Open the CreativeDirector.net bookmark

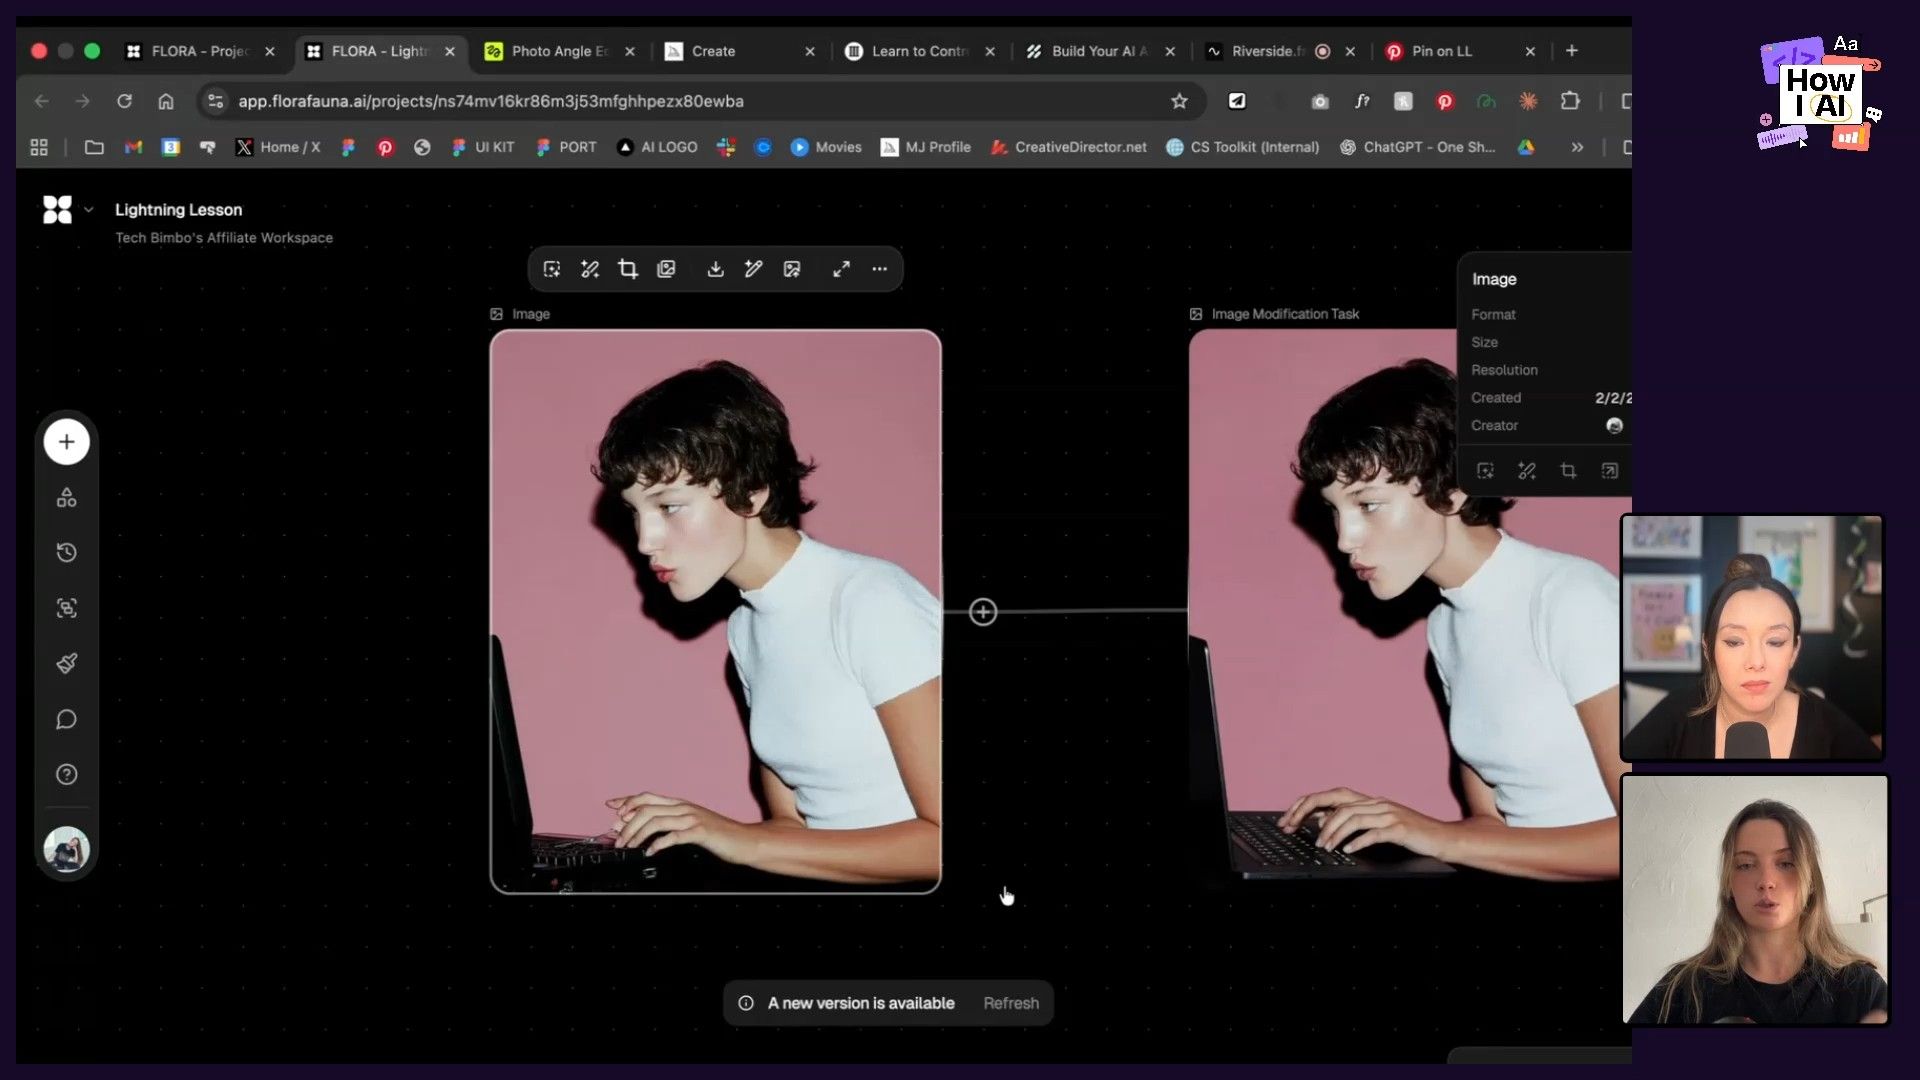(1068, 147)
